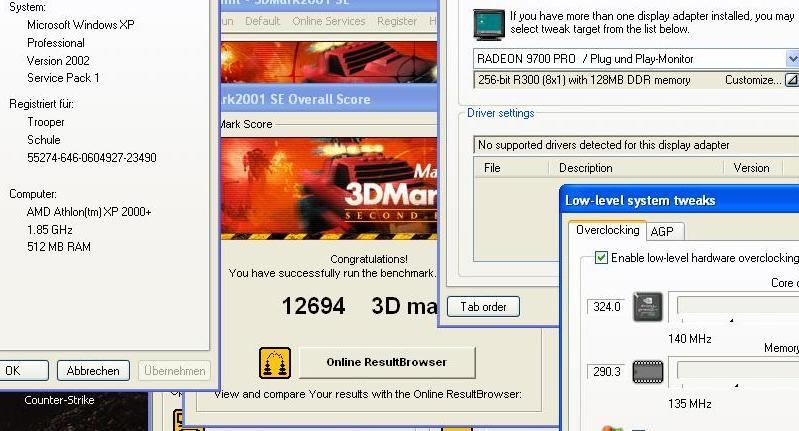The width and height of the screenshot is (799, 431).
Task: Click the 'No supported drivers detected' text
Action: tap(603, 145)
